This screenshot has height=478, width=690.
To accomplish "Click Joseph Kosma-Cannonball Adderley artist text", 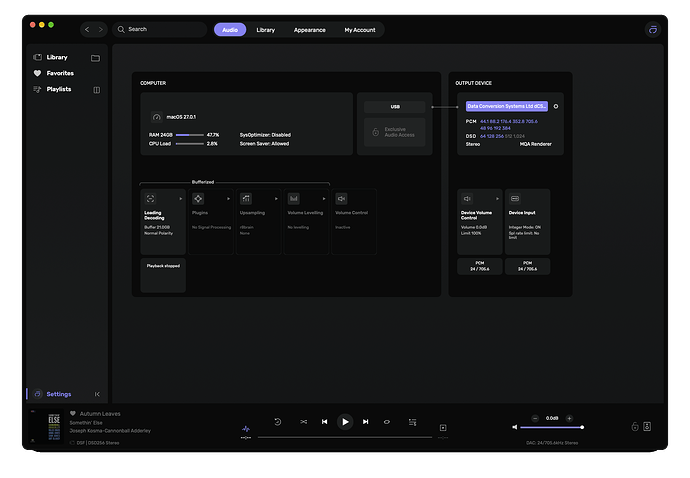I will 110,430.
